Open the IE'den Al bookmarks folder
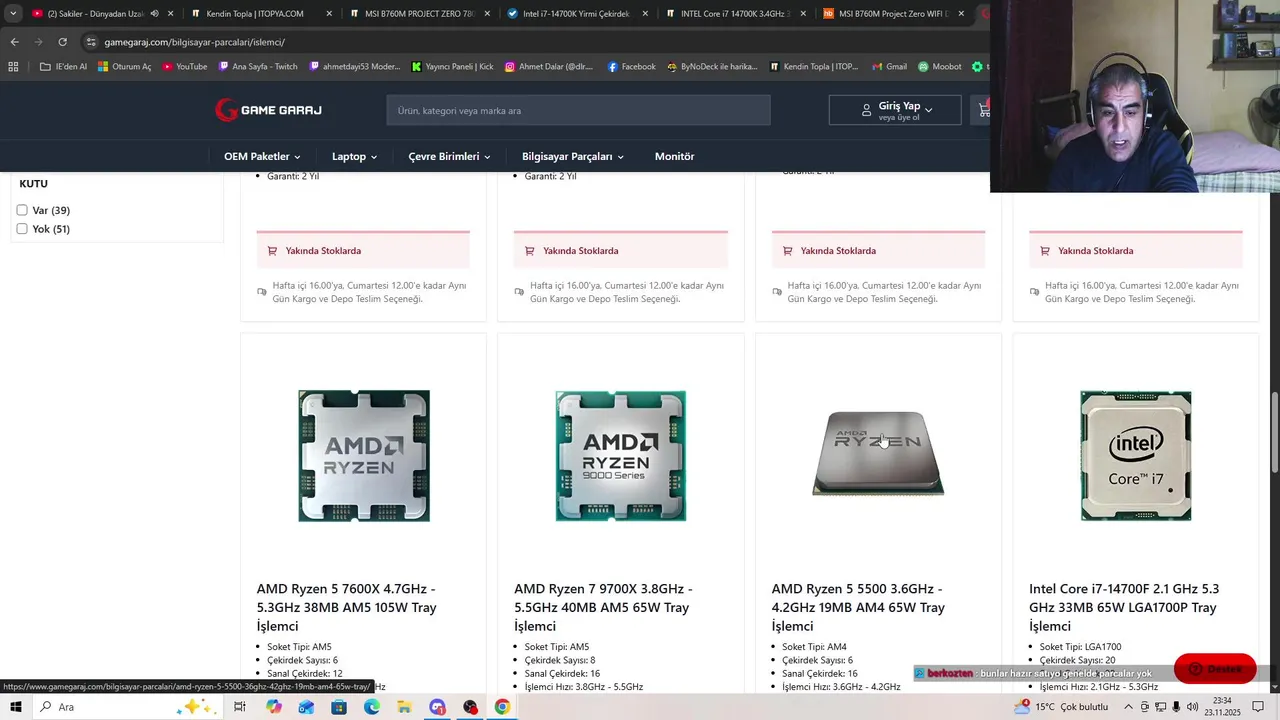The image size is (1280, 720). pyautogui.click(x=63, y=67)
